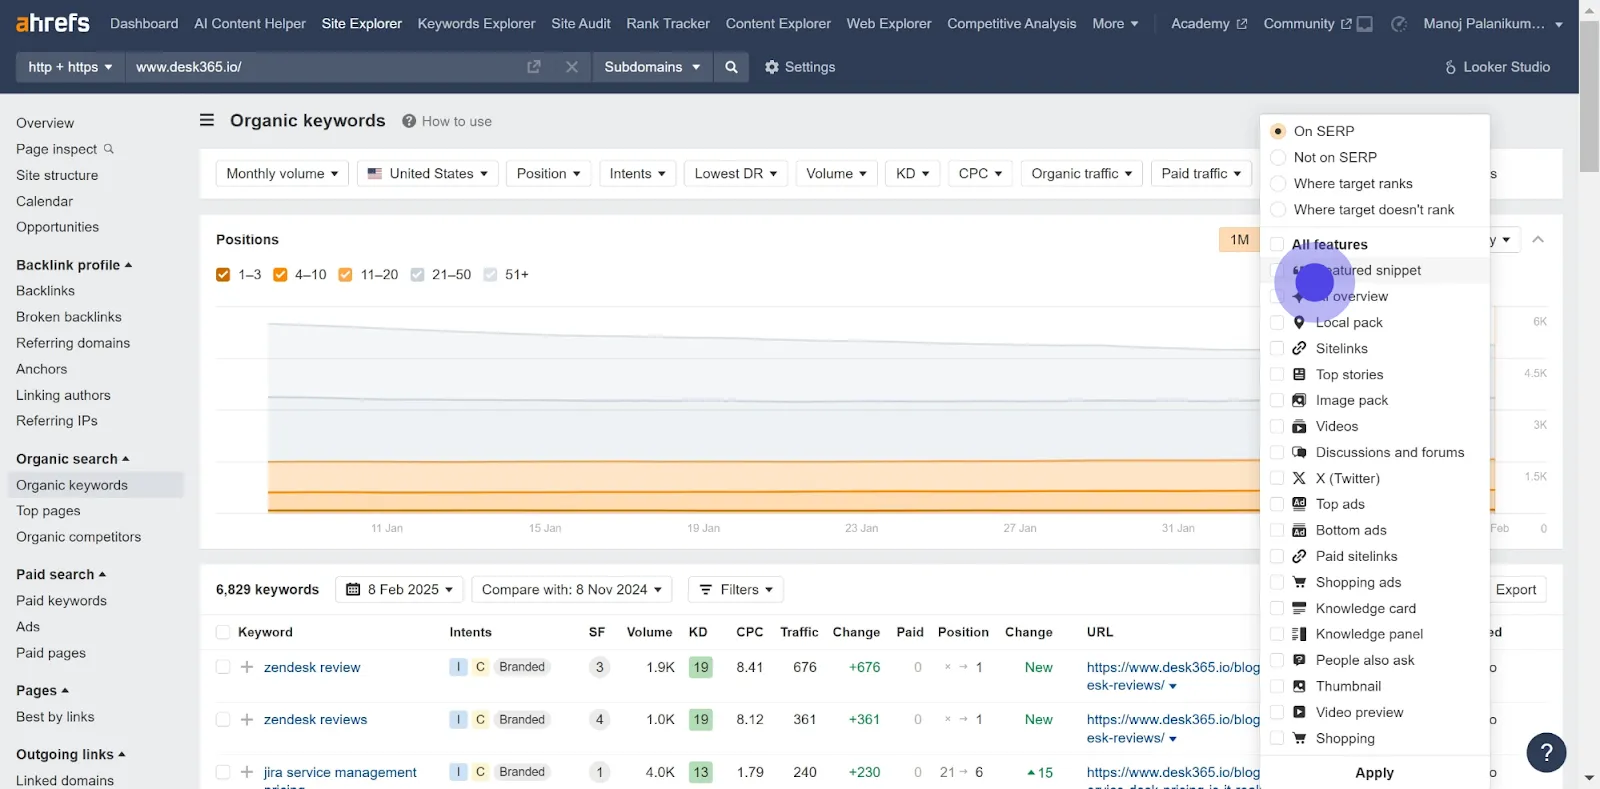Select the Not on SERP option
The image size is (1600, 789).
click(1278, 157)
